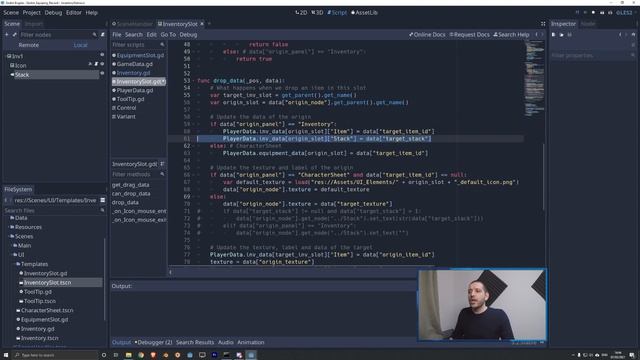Screen dimensions: 640x360
Task: Open the Editor menu
Action: coord(73,13)
